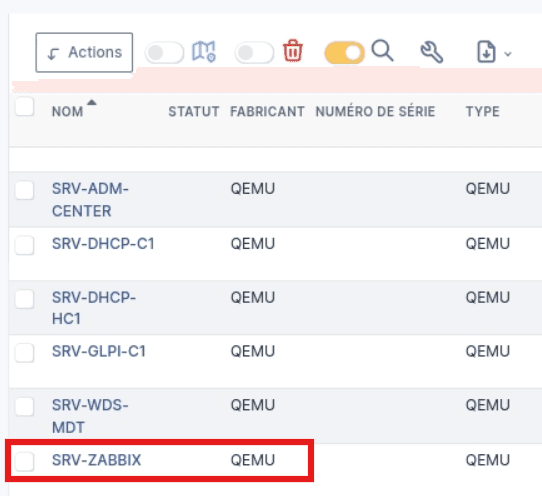Screen dimensions: 542x496
Task: Tick the select-all checkbox in header
Action: click(25, 107)
